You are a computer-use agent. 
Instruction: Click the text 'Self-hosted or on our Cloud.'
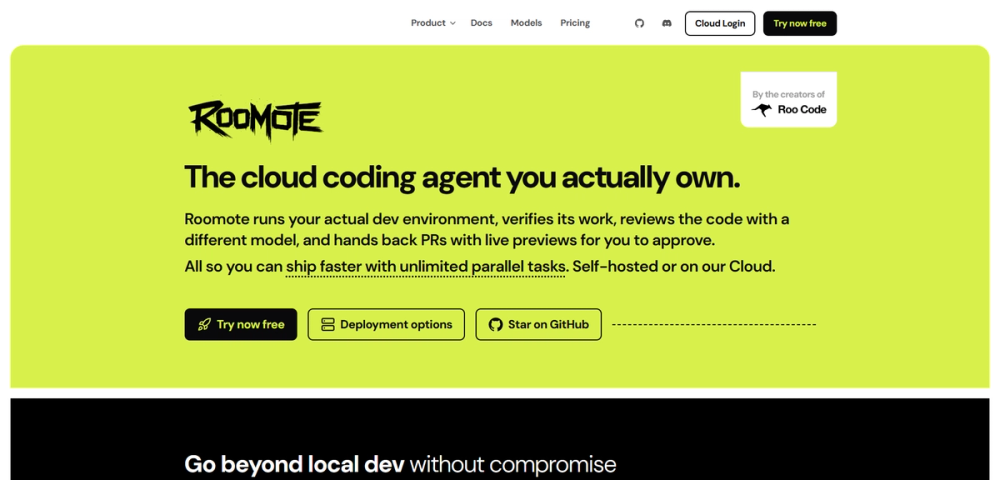tap(674, 266)
